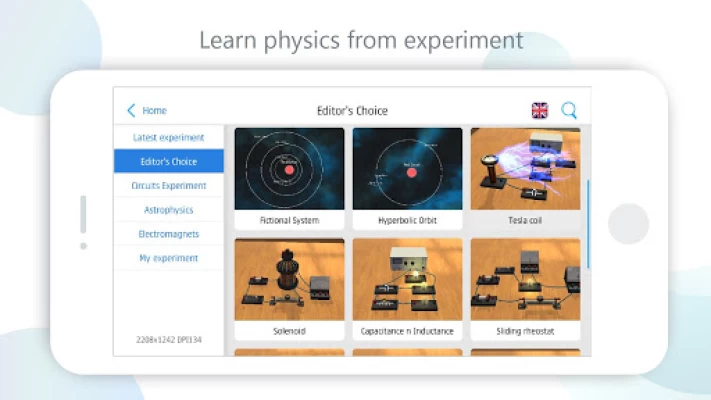This screenshot has height=400, width=711.
Task: Select the Editor's Choice sidebar item
Action: (168, 161)
